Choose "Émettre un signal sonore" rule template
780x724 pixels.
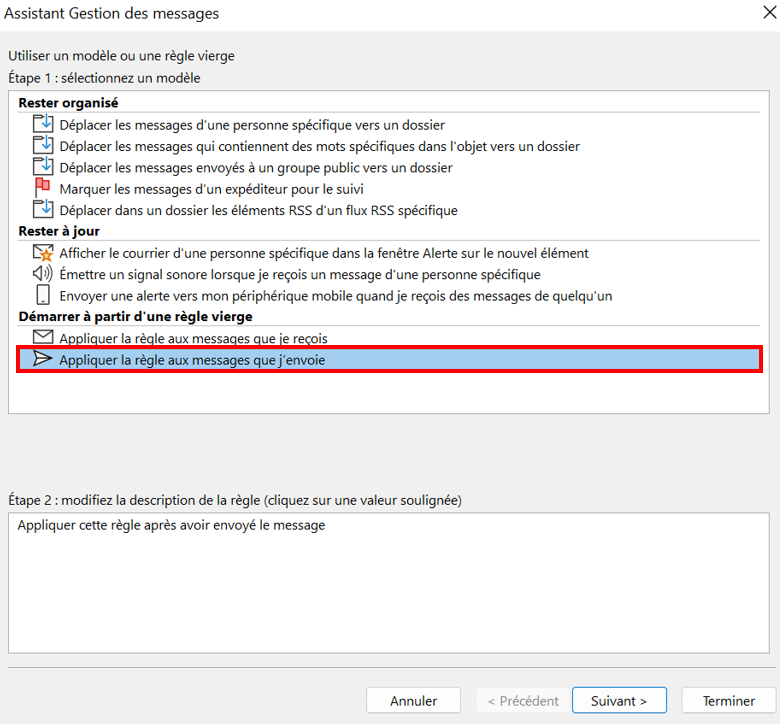(300, 274)
